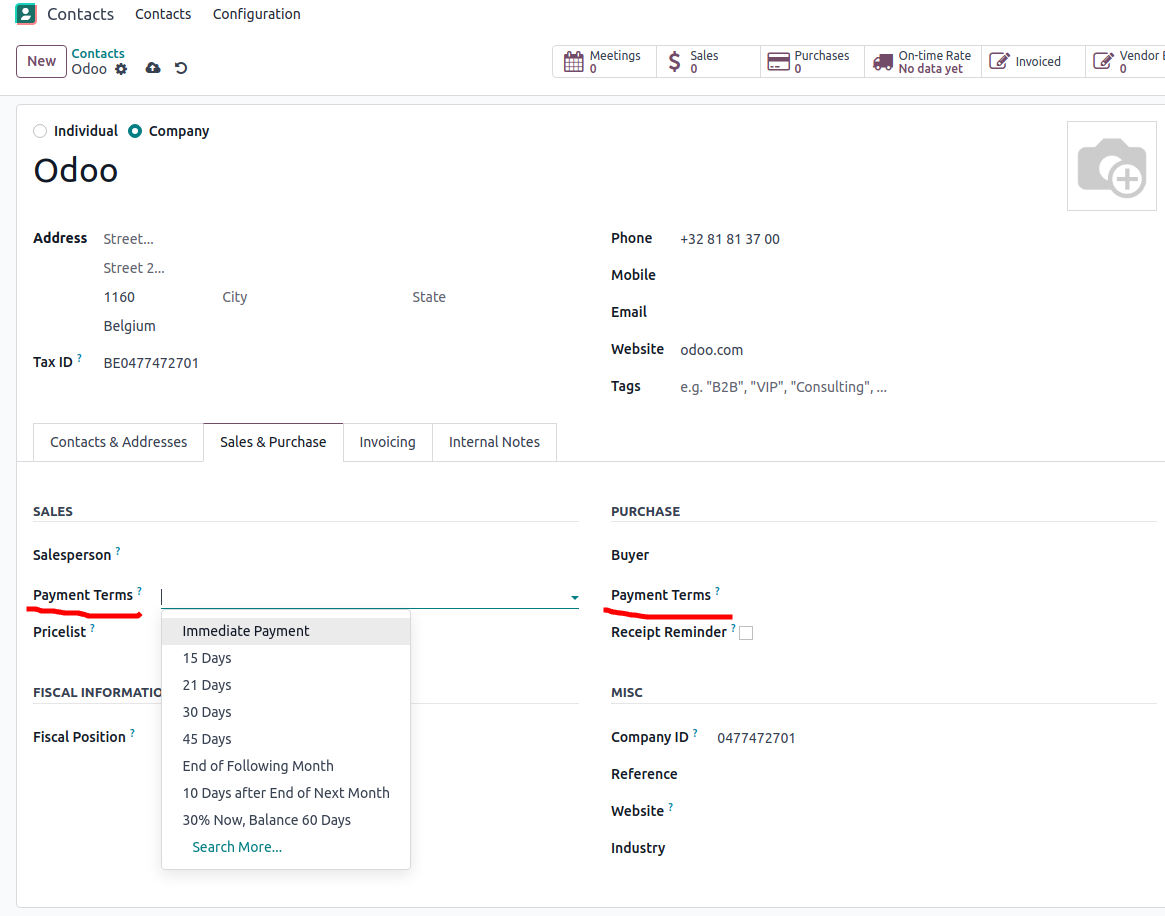The image size is (1165, 916).
Task: Choose 30 Days payment term
Action: [285, 712]
